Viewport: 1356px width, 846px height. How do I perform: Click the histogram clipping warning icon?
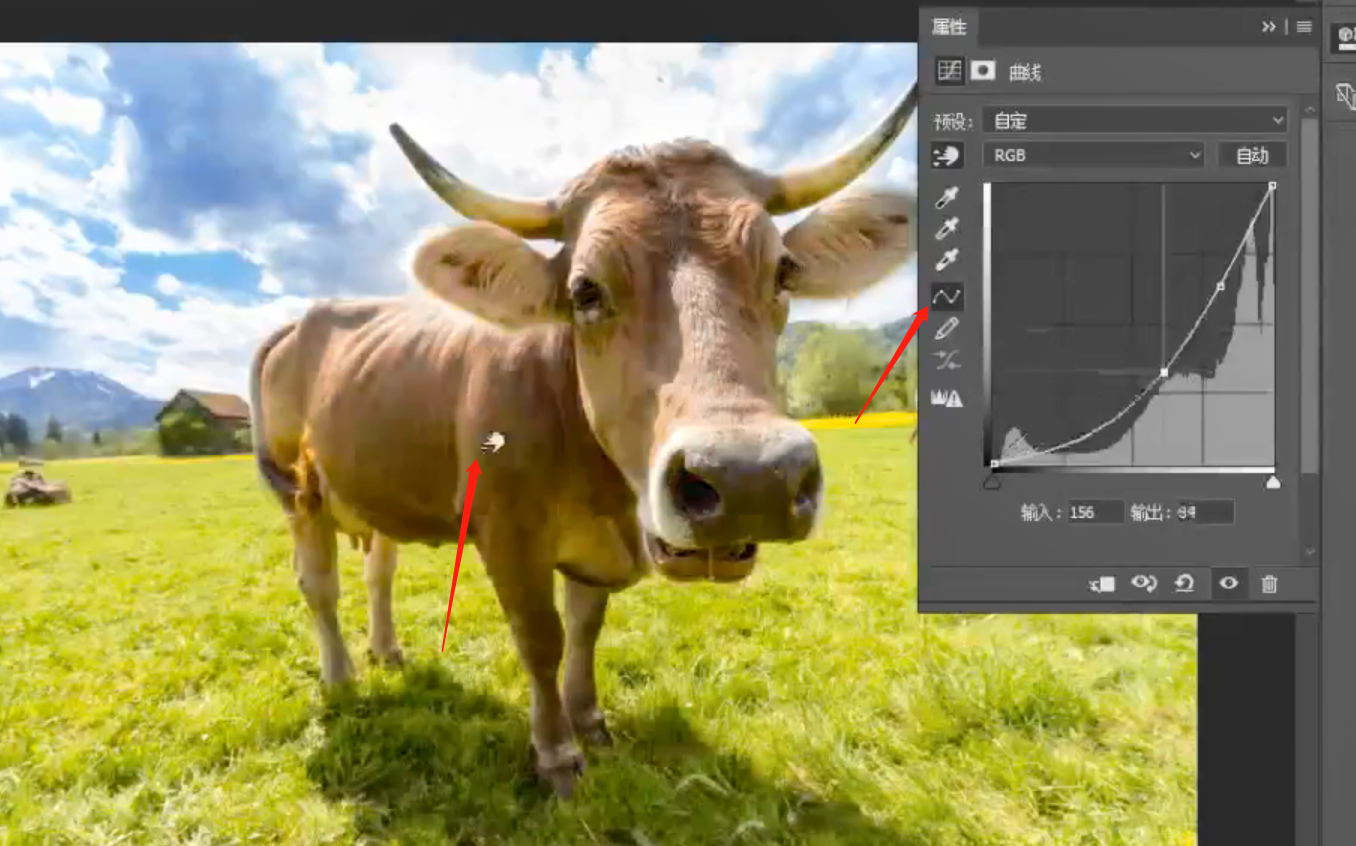(x=946, y=398)
